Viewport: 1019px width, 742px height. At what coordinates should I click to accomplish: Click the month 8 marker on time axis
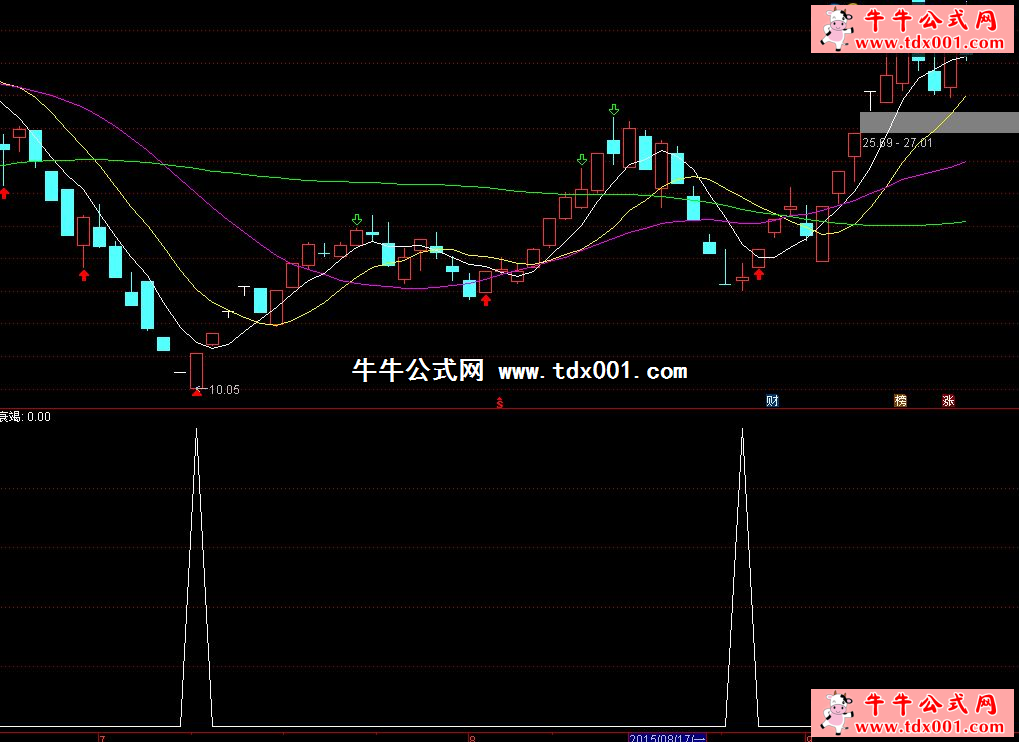[472, 739]
